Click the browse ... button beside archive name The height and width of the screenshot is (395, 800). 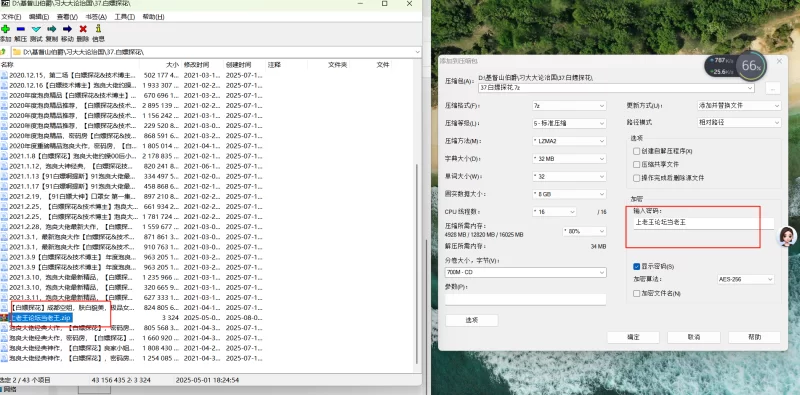pyautogui.click(x=773, y=88)
